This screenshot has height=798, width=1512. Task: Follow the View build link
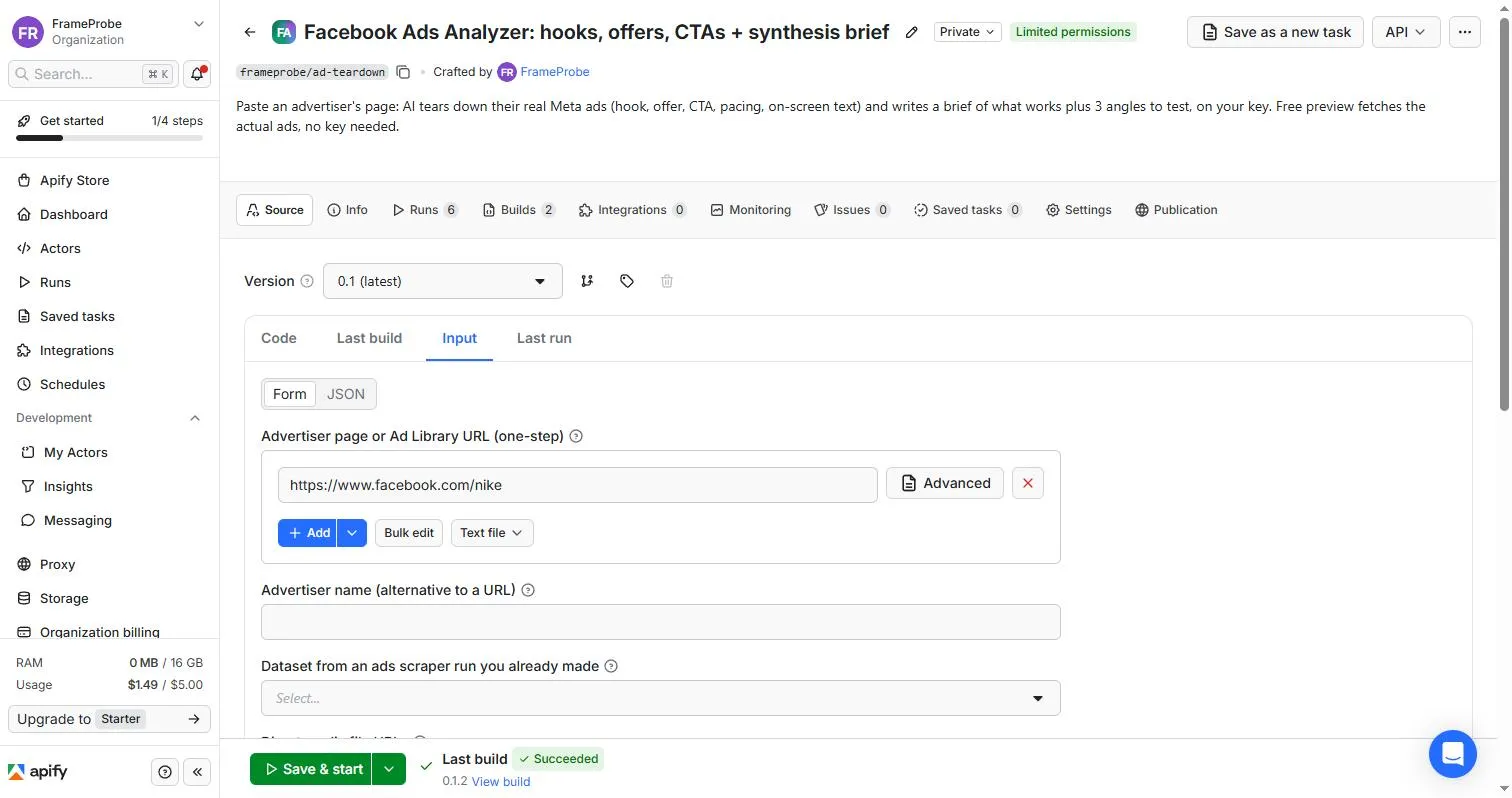[501, 782]
